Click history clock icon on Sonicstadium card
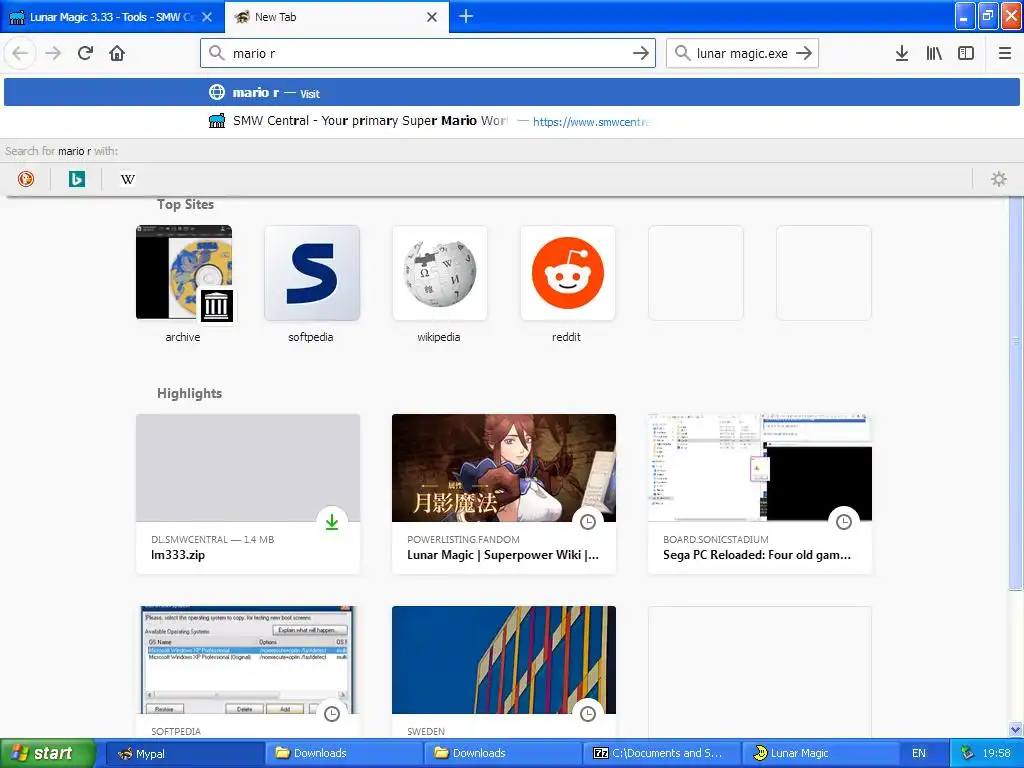The width and height of the screenshot is (1024, 768). pos(844,522)
